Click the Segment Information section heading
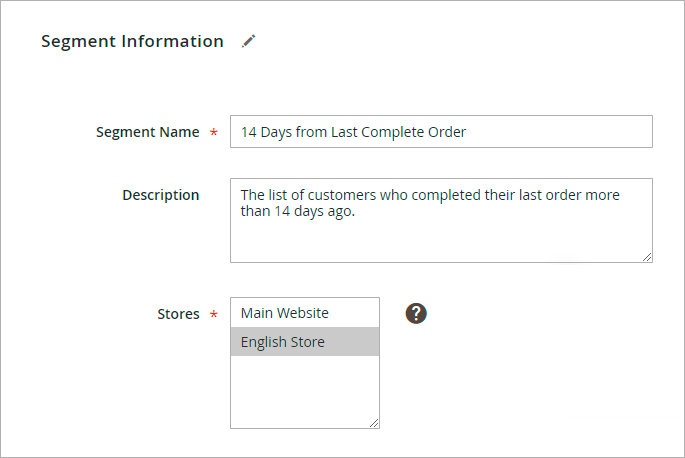Viewport: 685px width, 458px height. pyautogui.click(x=132, y=41)
